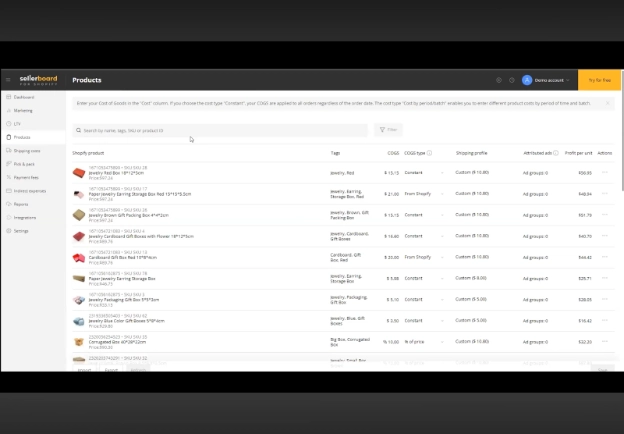Close the Cost of Goods info banner
Image resolution: width=624 pixels, height=434 pixels.
point(607,103)
